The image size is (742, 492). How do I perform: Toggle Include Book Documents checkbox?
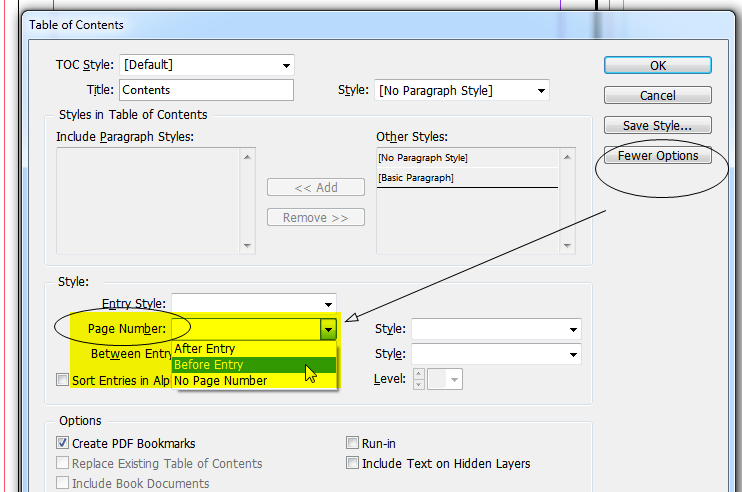(62, 483)
